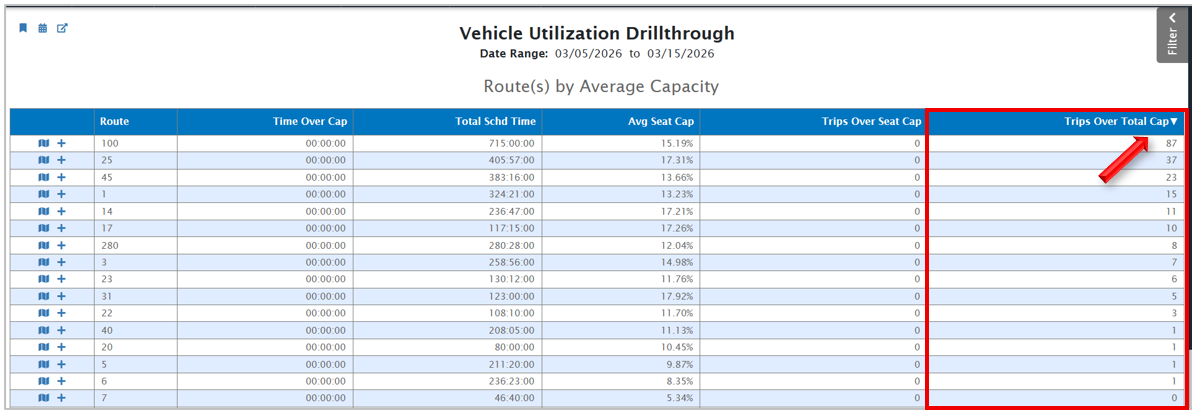This screenshot has width=1192, height=417.
Task: Open the map for Route 6
Action: [44, 381]
